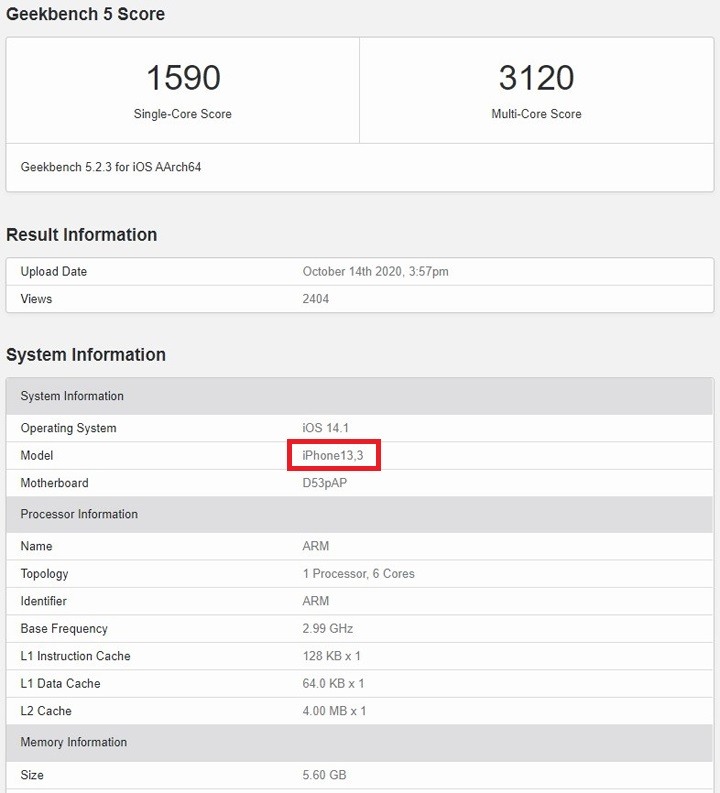Screen dimensions: 720x793
Task: Click the 'Geekbench 5 Score' heading
Action: coord(85,14)
